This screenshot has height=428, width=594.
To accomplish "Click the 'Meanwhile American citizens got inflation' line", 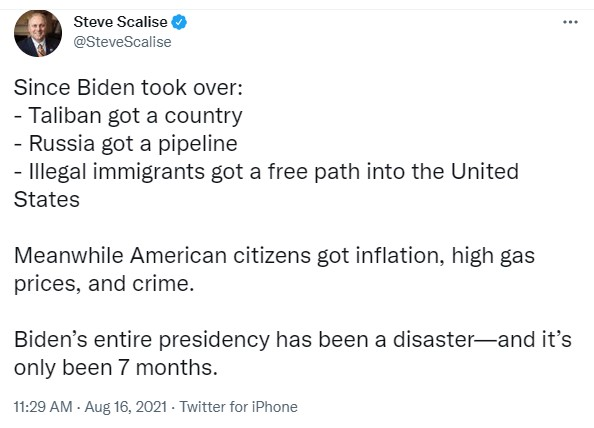I will pyautogui.click(x=274, y=256).
